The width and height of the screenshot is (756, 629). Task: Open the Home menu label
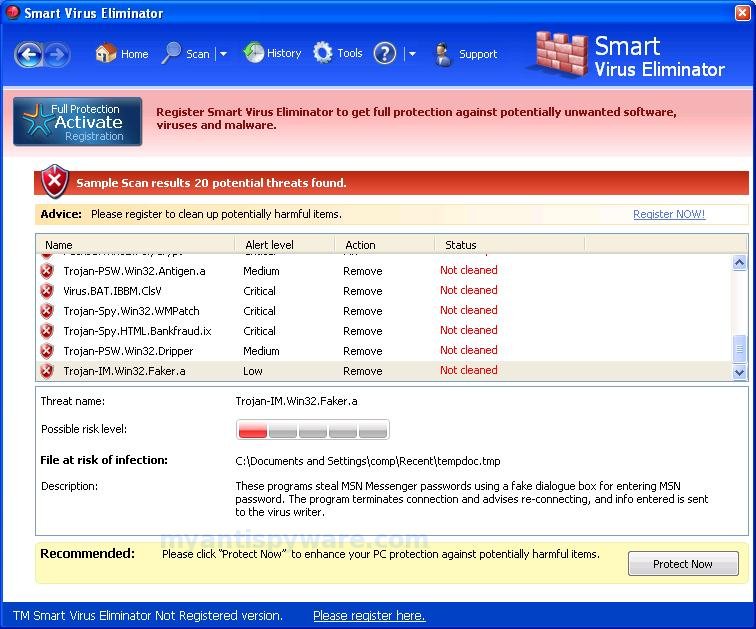[x=135, y=54]
